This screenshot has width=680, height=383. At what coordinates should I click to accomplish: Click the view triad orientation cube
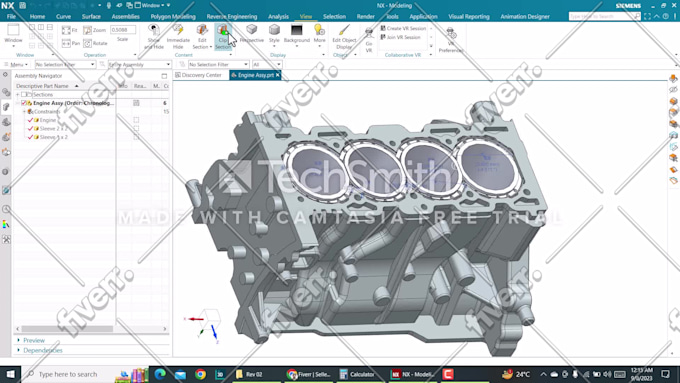click(210, 319)
